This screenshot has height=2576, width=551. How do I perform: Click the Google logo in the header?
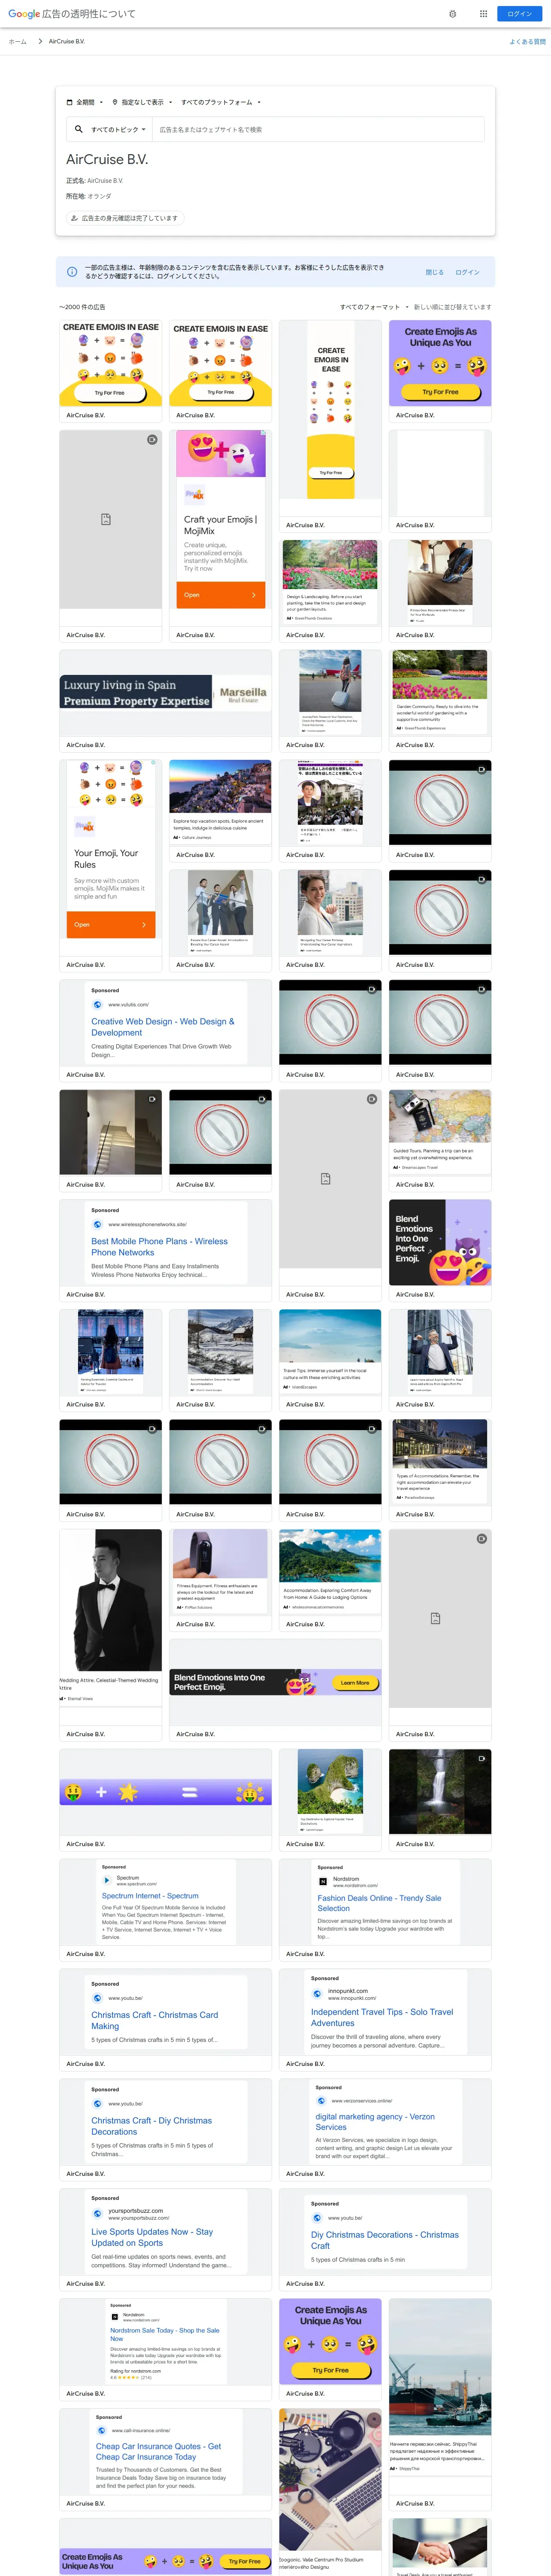(24, 14)
